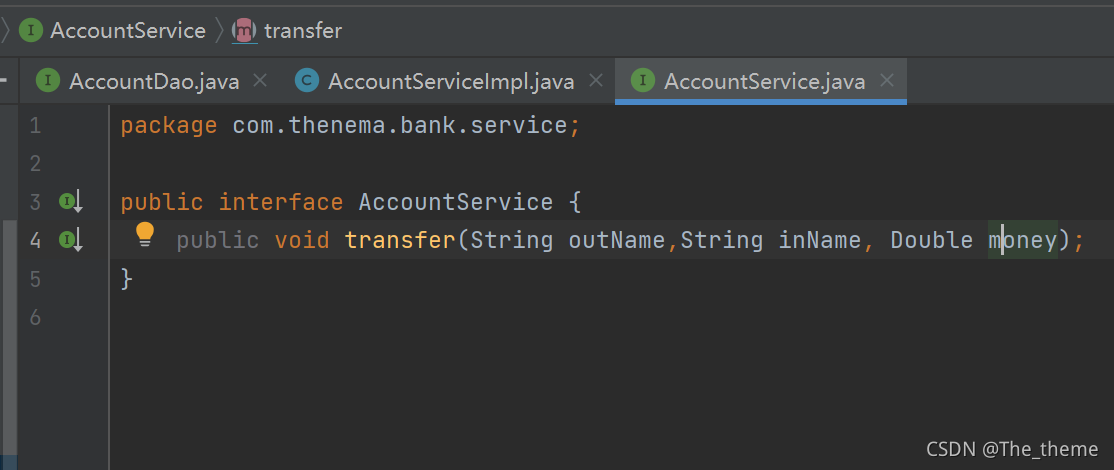Click the package name com.thenema.bank.service

[400, 126]
